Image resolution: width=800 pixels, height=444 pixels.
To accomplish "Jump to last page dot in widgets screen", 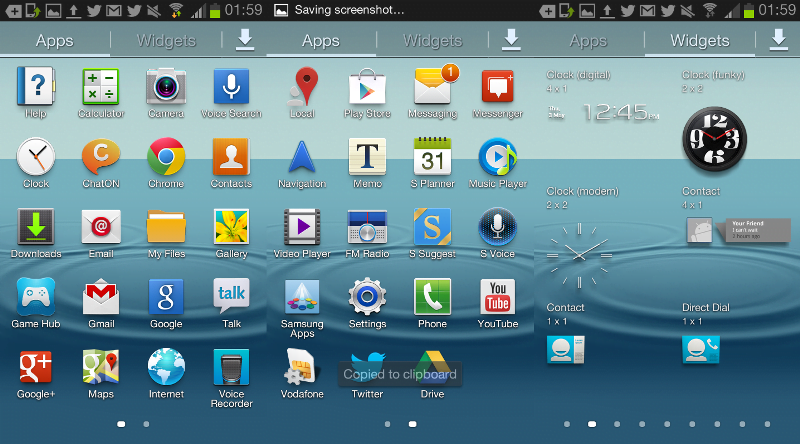I will 767,424.
